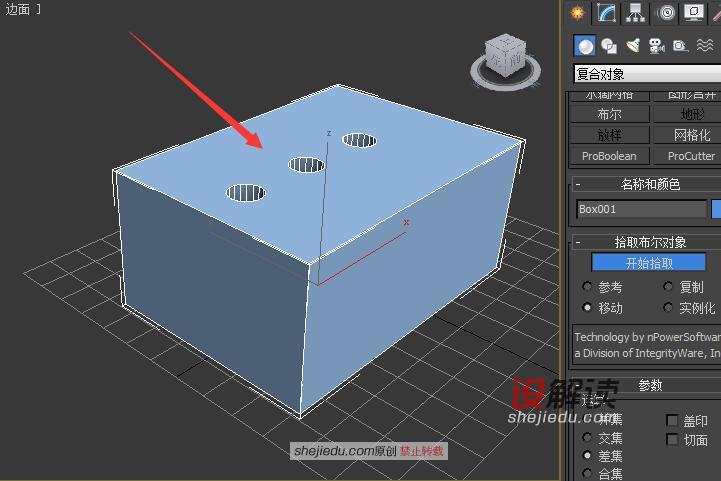The image size is (721, 481).
Task: Collapse the 参数 rollout header
Action: coord(646,385)
